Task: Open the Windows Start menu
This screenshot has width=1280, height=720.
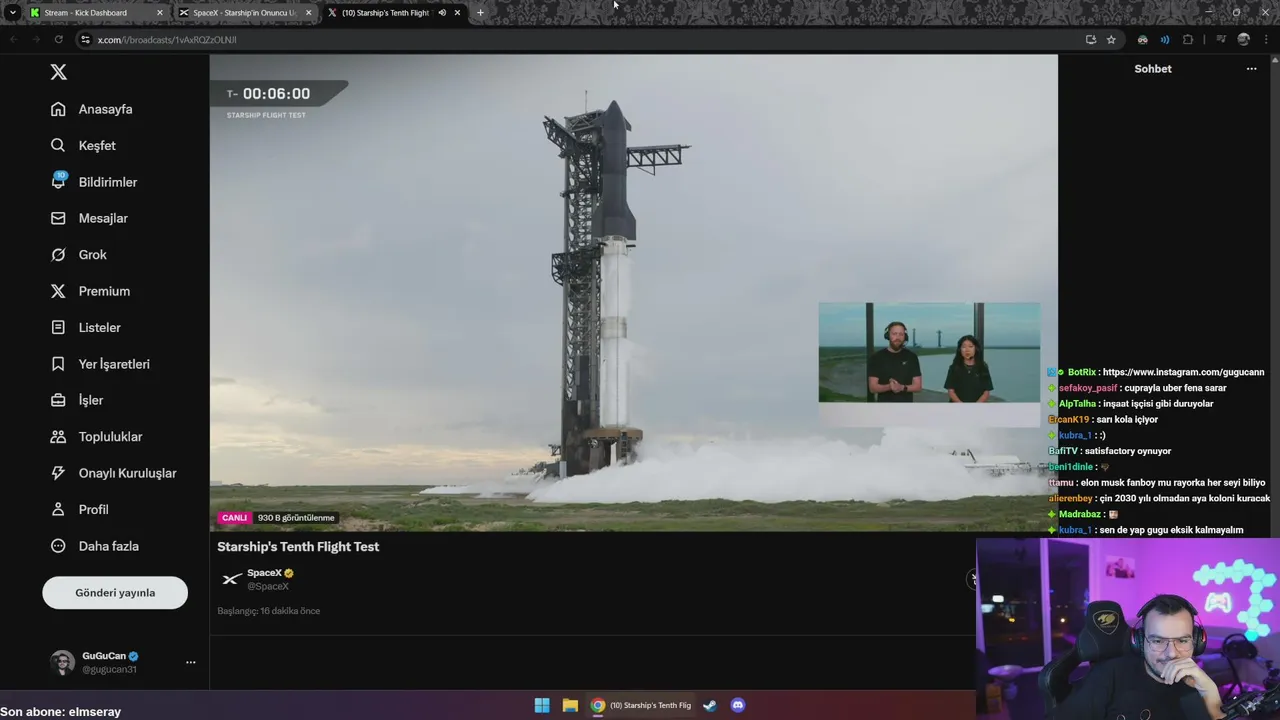Action: click(x=542, y=705)
